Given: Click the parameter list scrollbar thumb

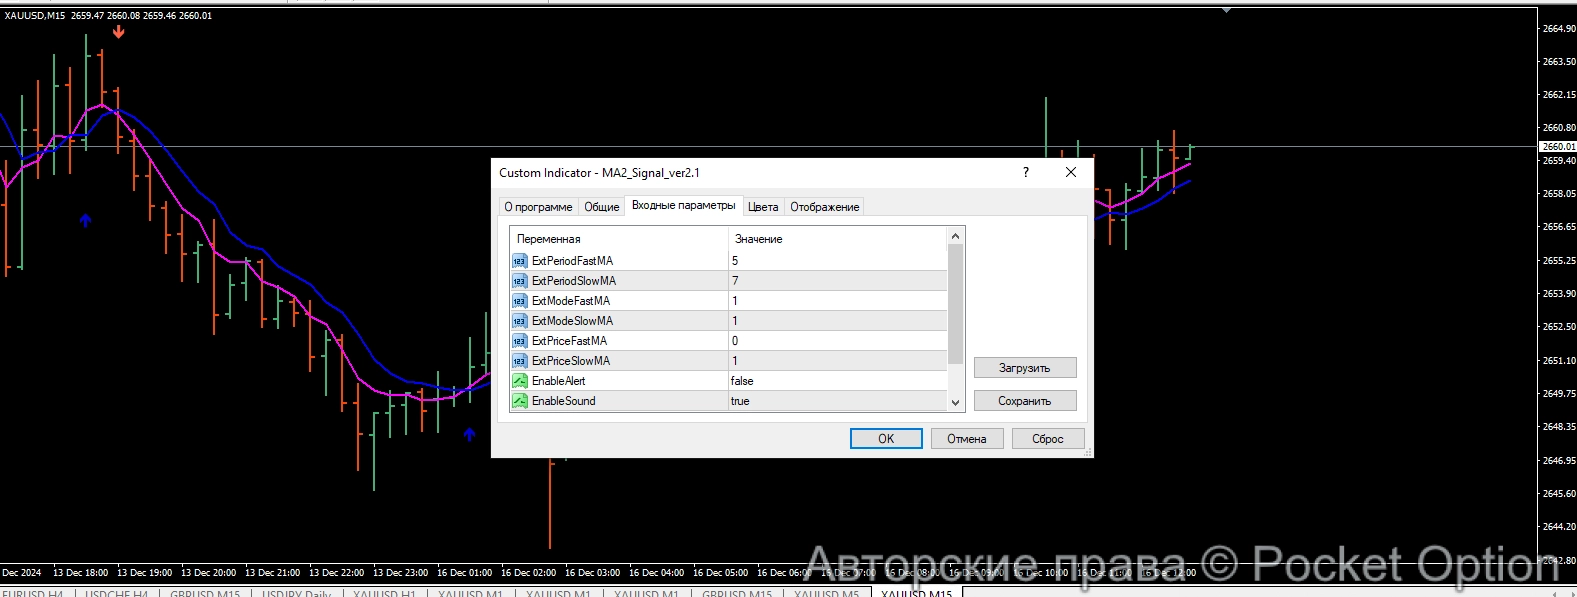Looking at the screenshot, I should click(955, 304).
